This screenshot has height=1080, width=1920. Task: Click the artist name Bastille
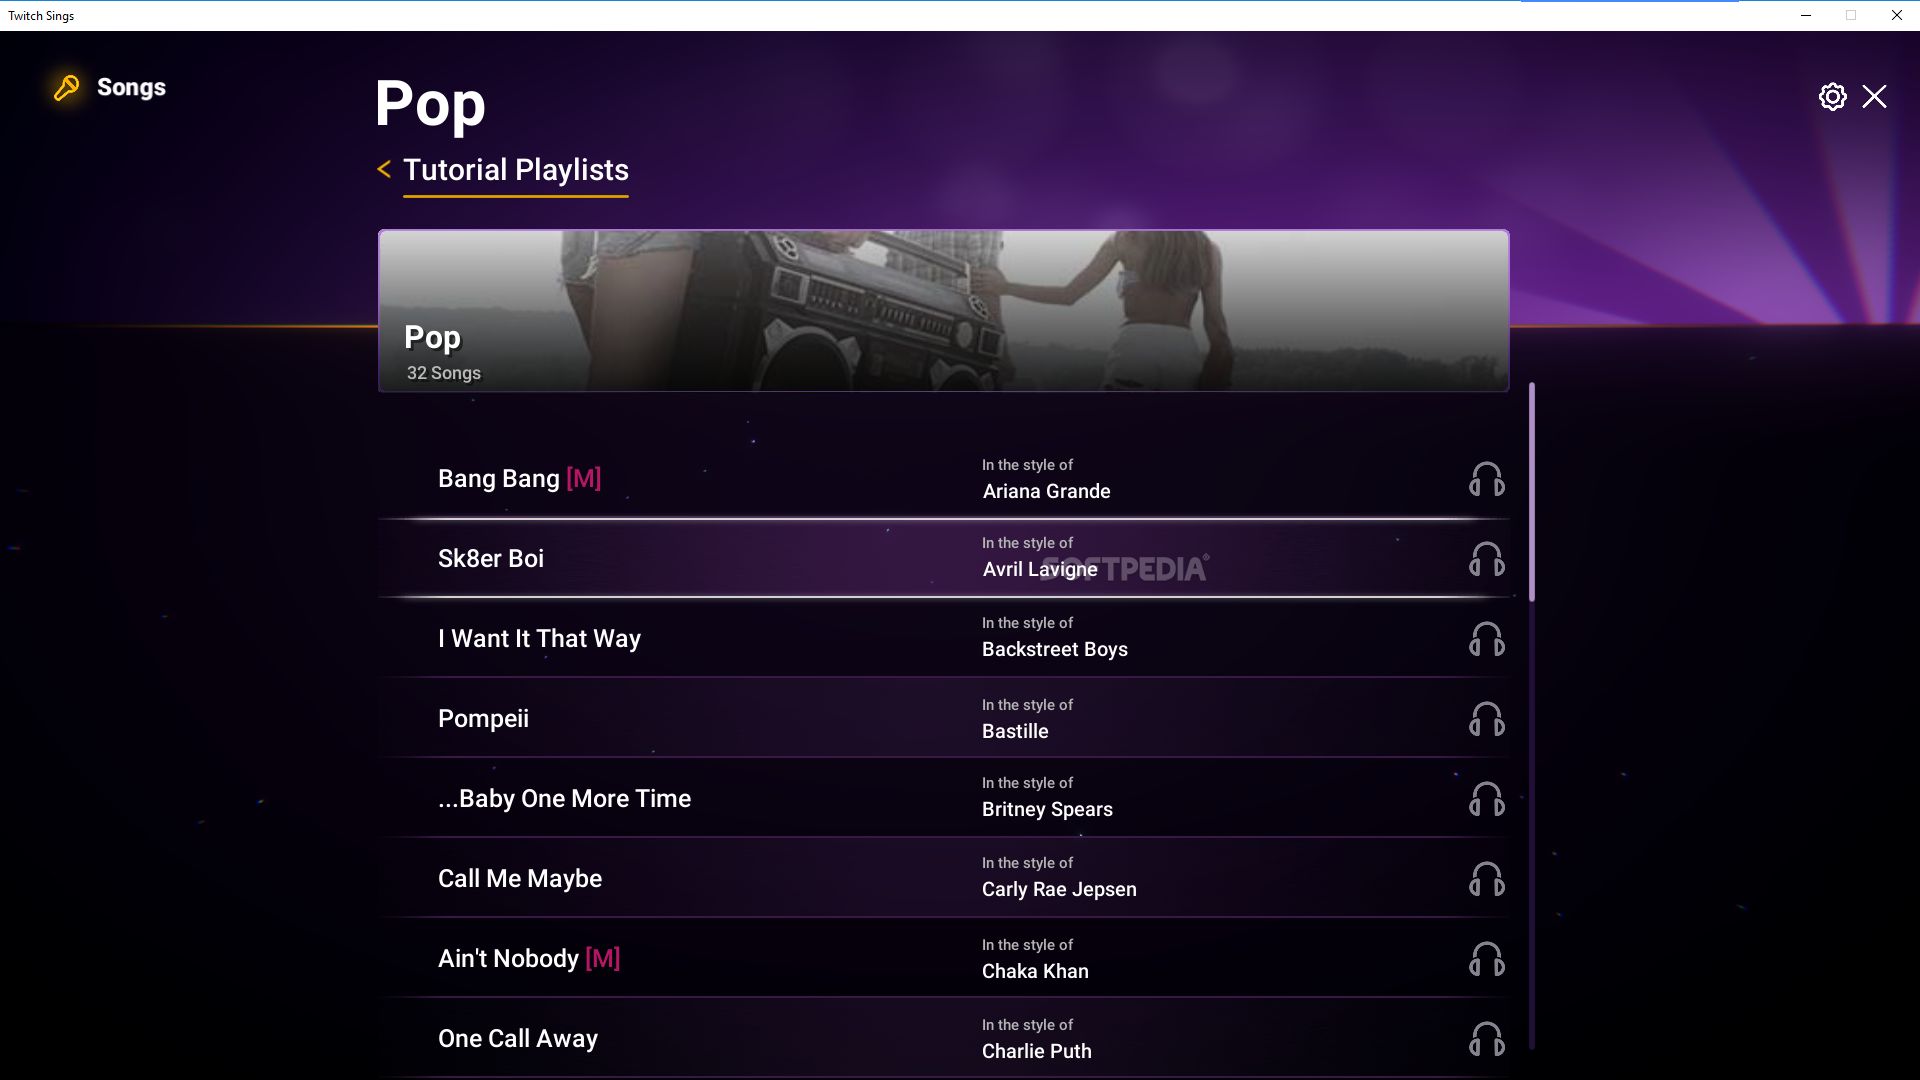click(x=1015, y=731)
